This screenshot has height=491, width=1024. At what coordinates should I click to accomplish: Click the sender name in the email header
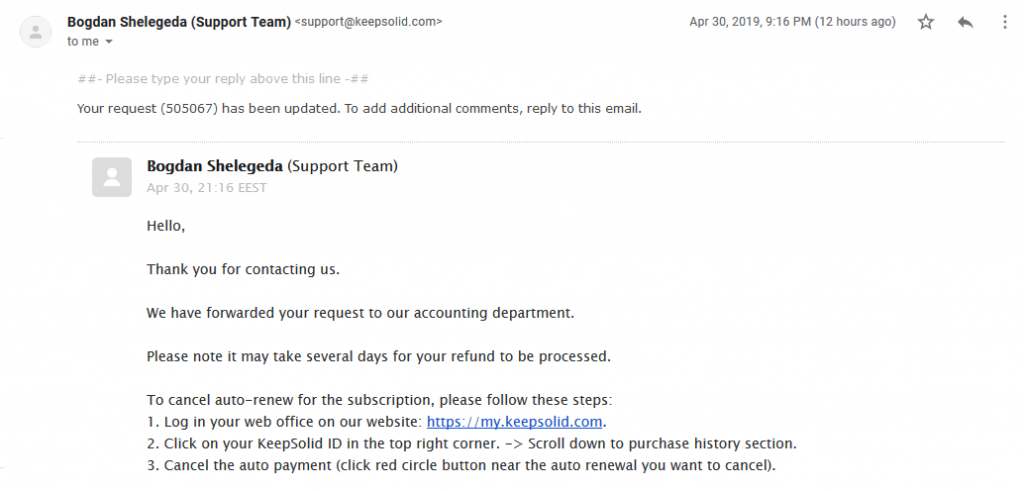[x=179, y=22]
